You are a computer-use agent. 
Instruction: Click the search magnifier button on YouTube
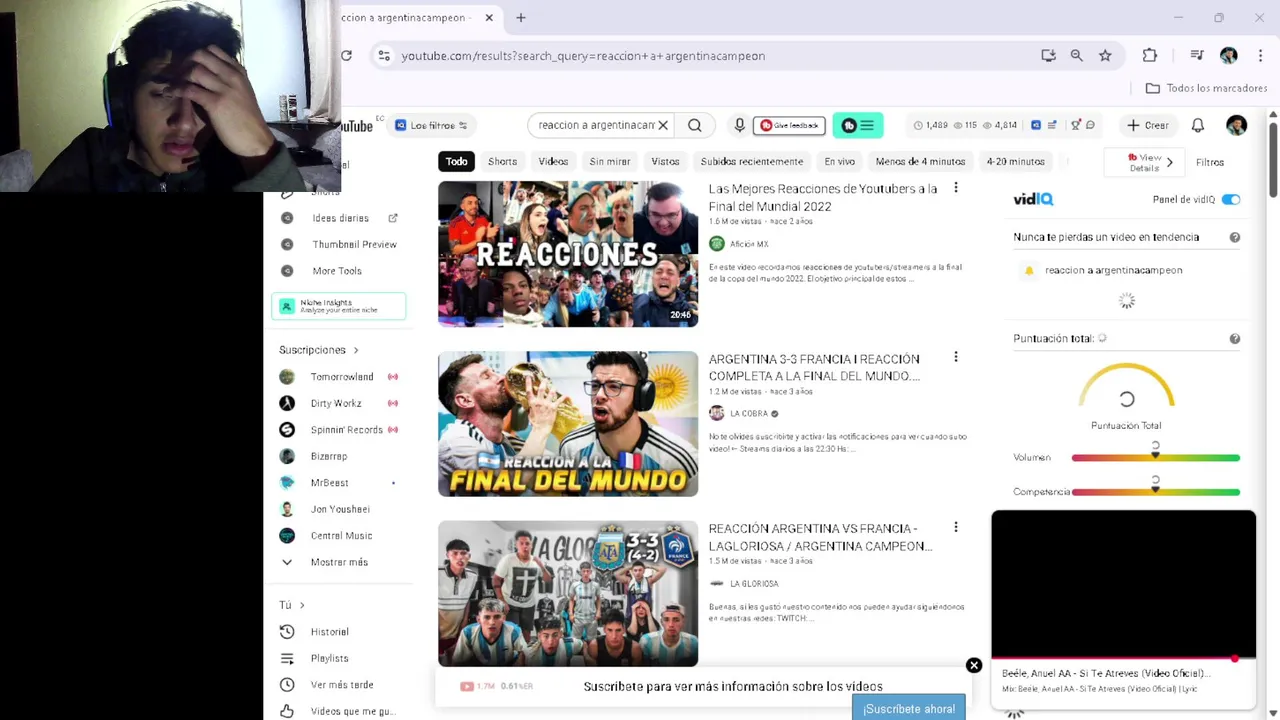(695, 125)
